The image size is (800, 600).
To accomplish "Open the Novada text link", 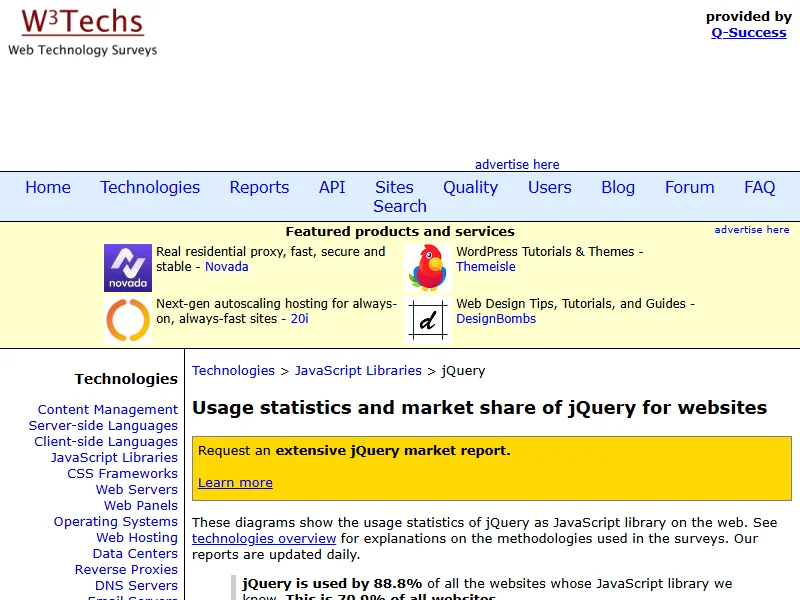I will pos(227,267).
